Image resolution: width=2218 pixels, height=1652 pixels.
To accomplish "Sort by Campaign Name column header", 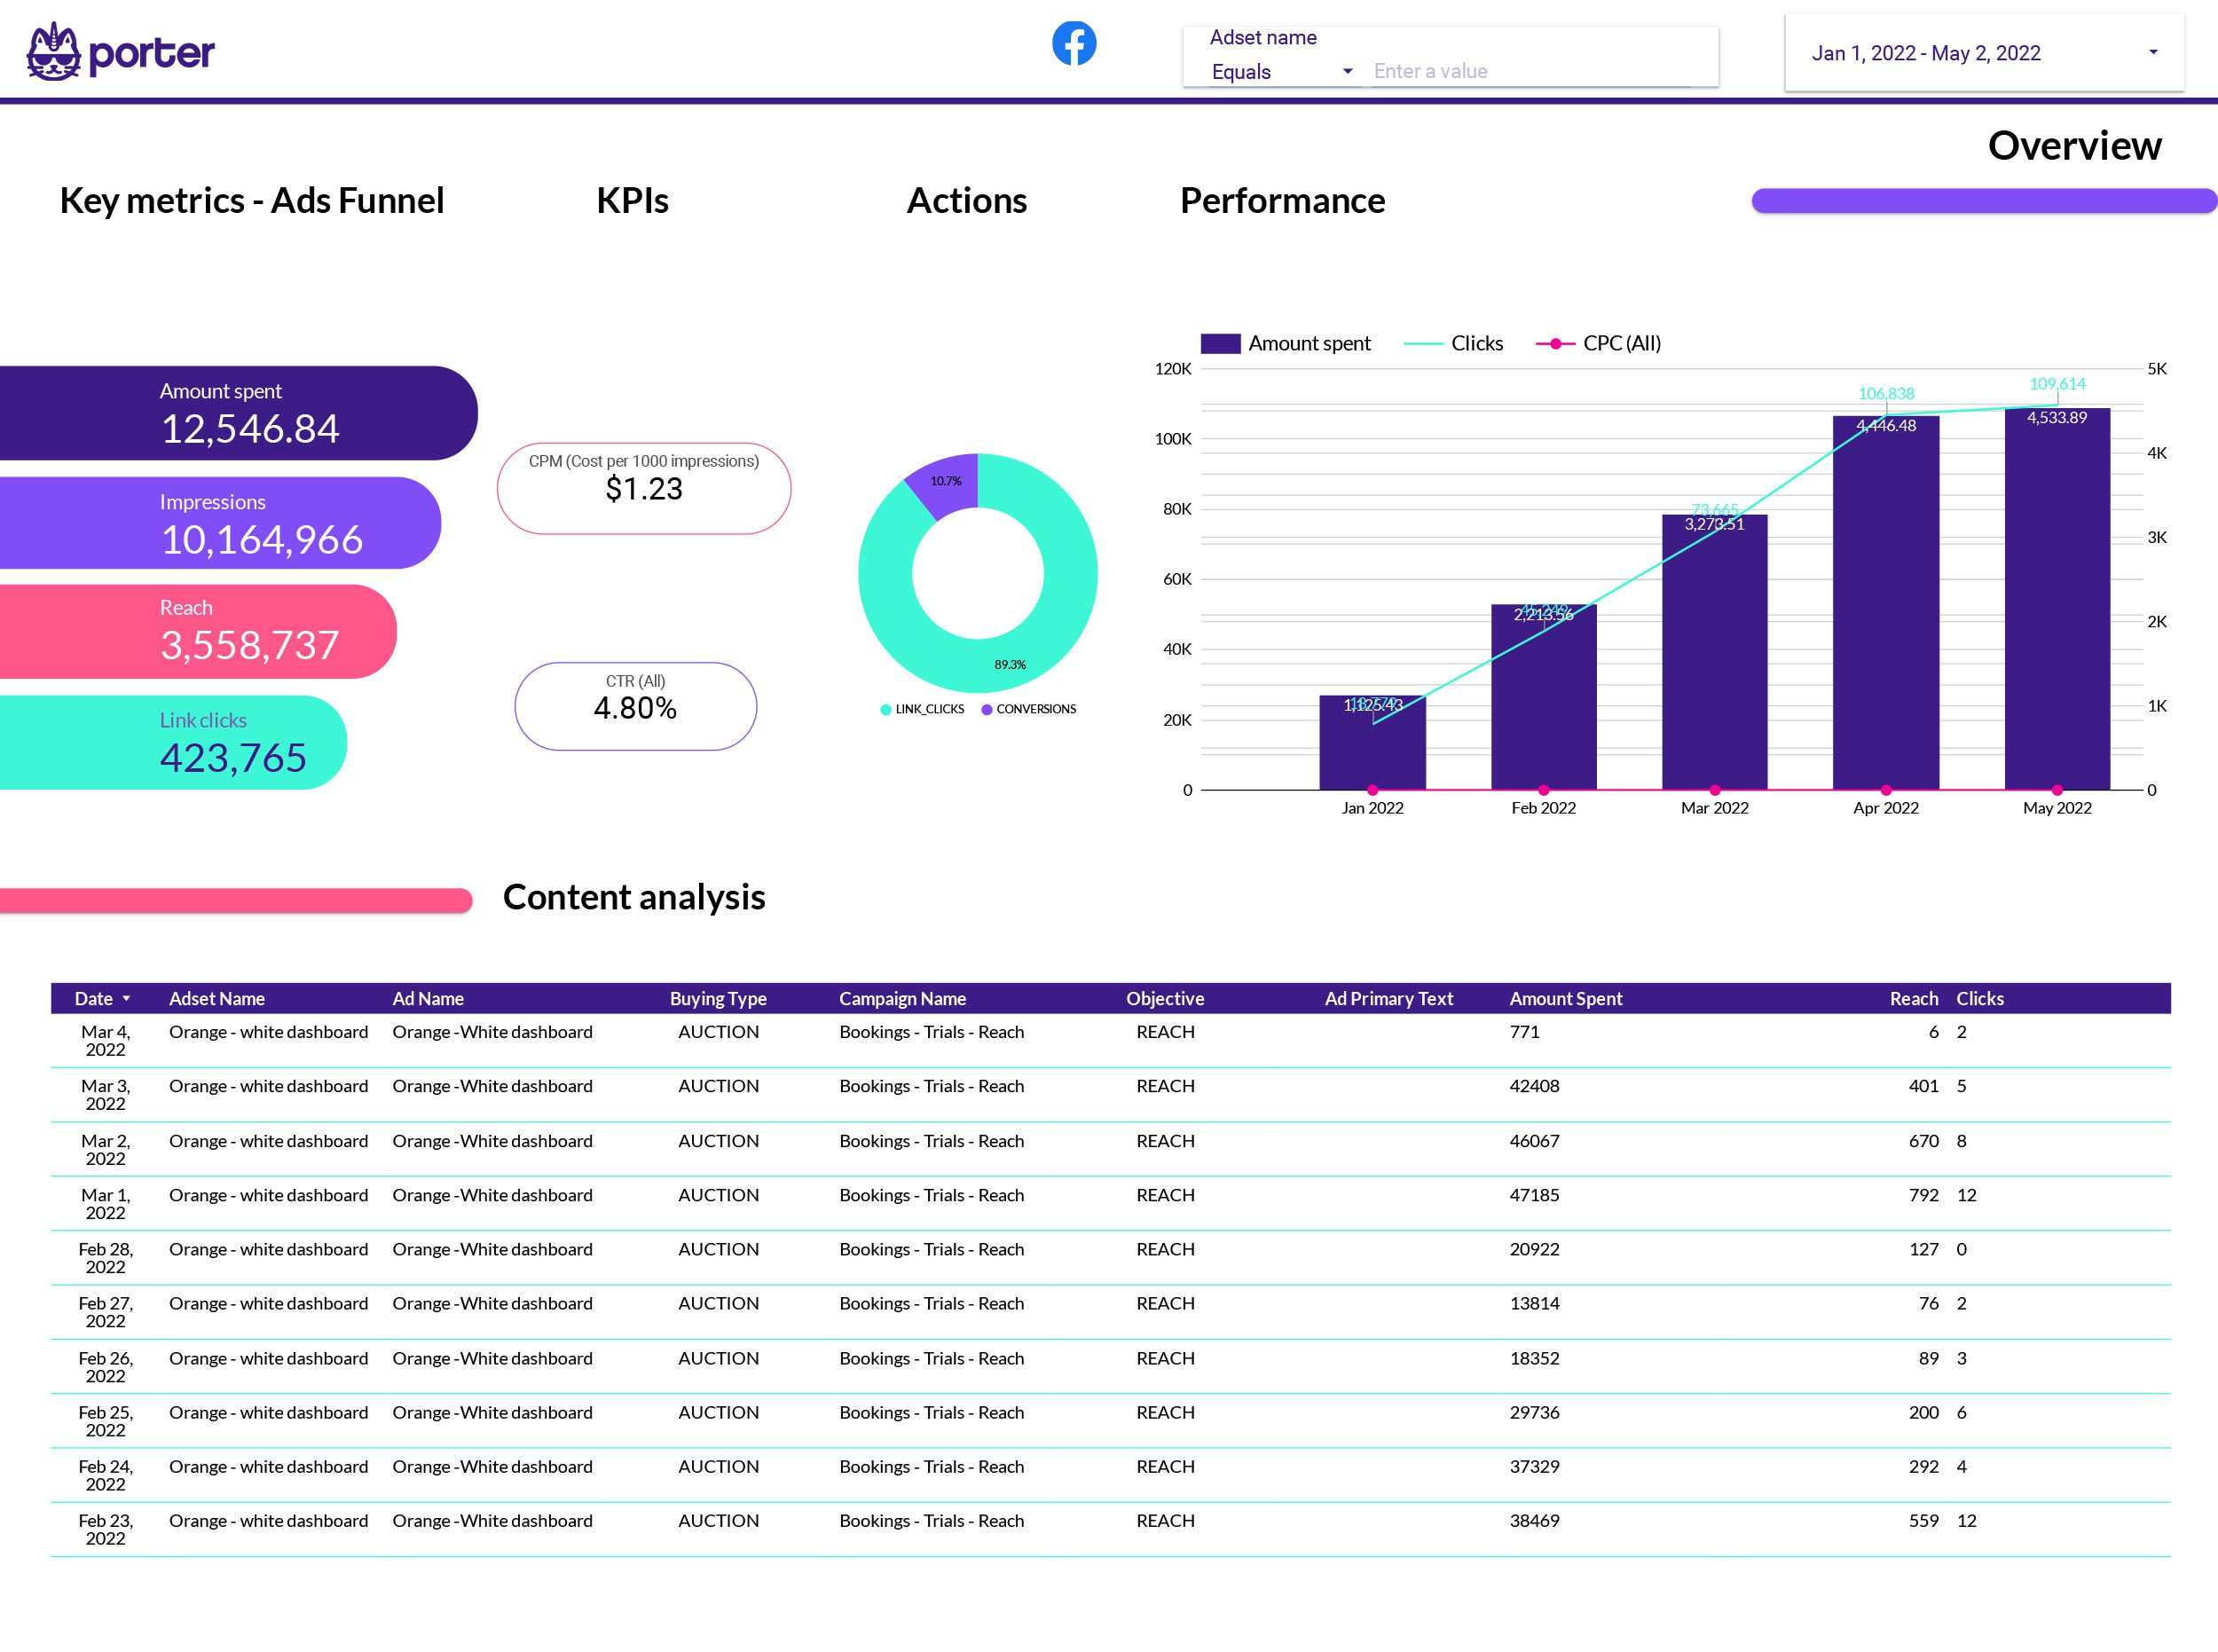I will click(902, 999).
